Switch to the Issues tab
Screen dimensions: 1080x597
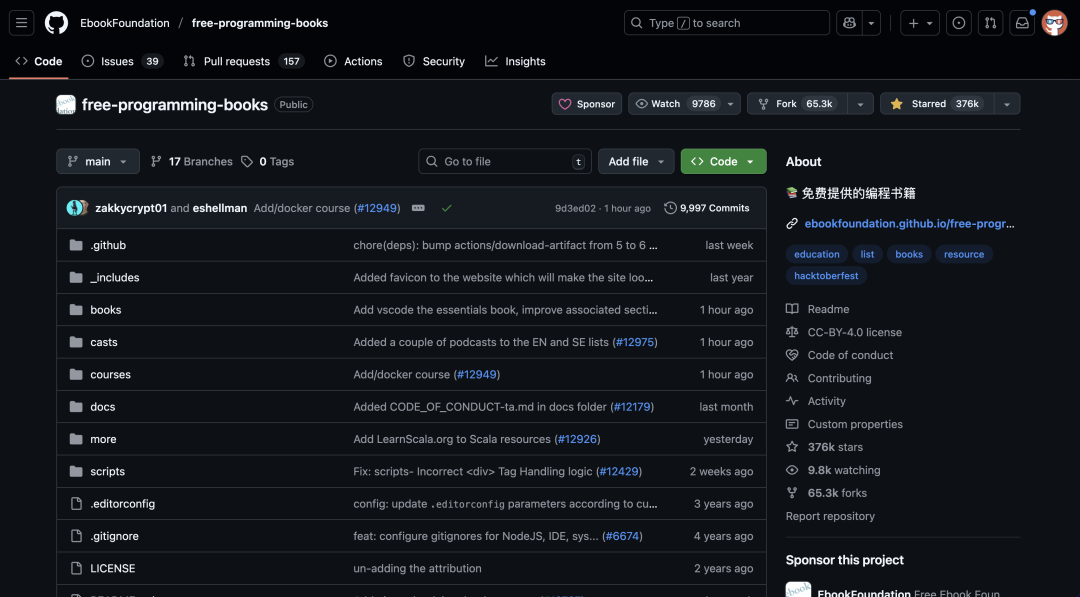122,61
